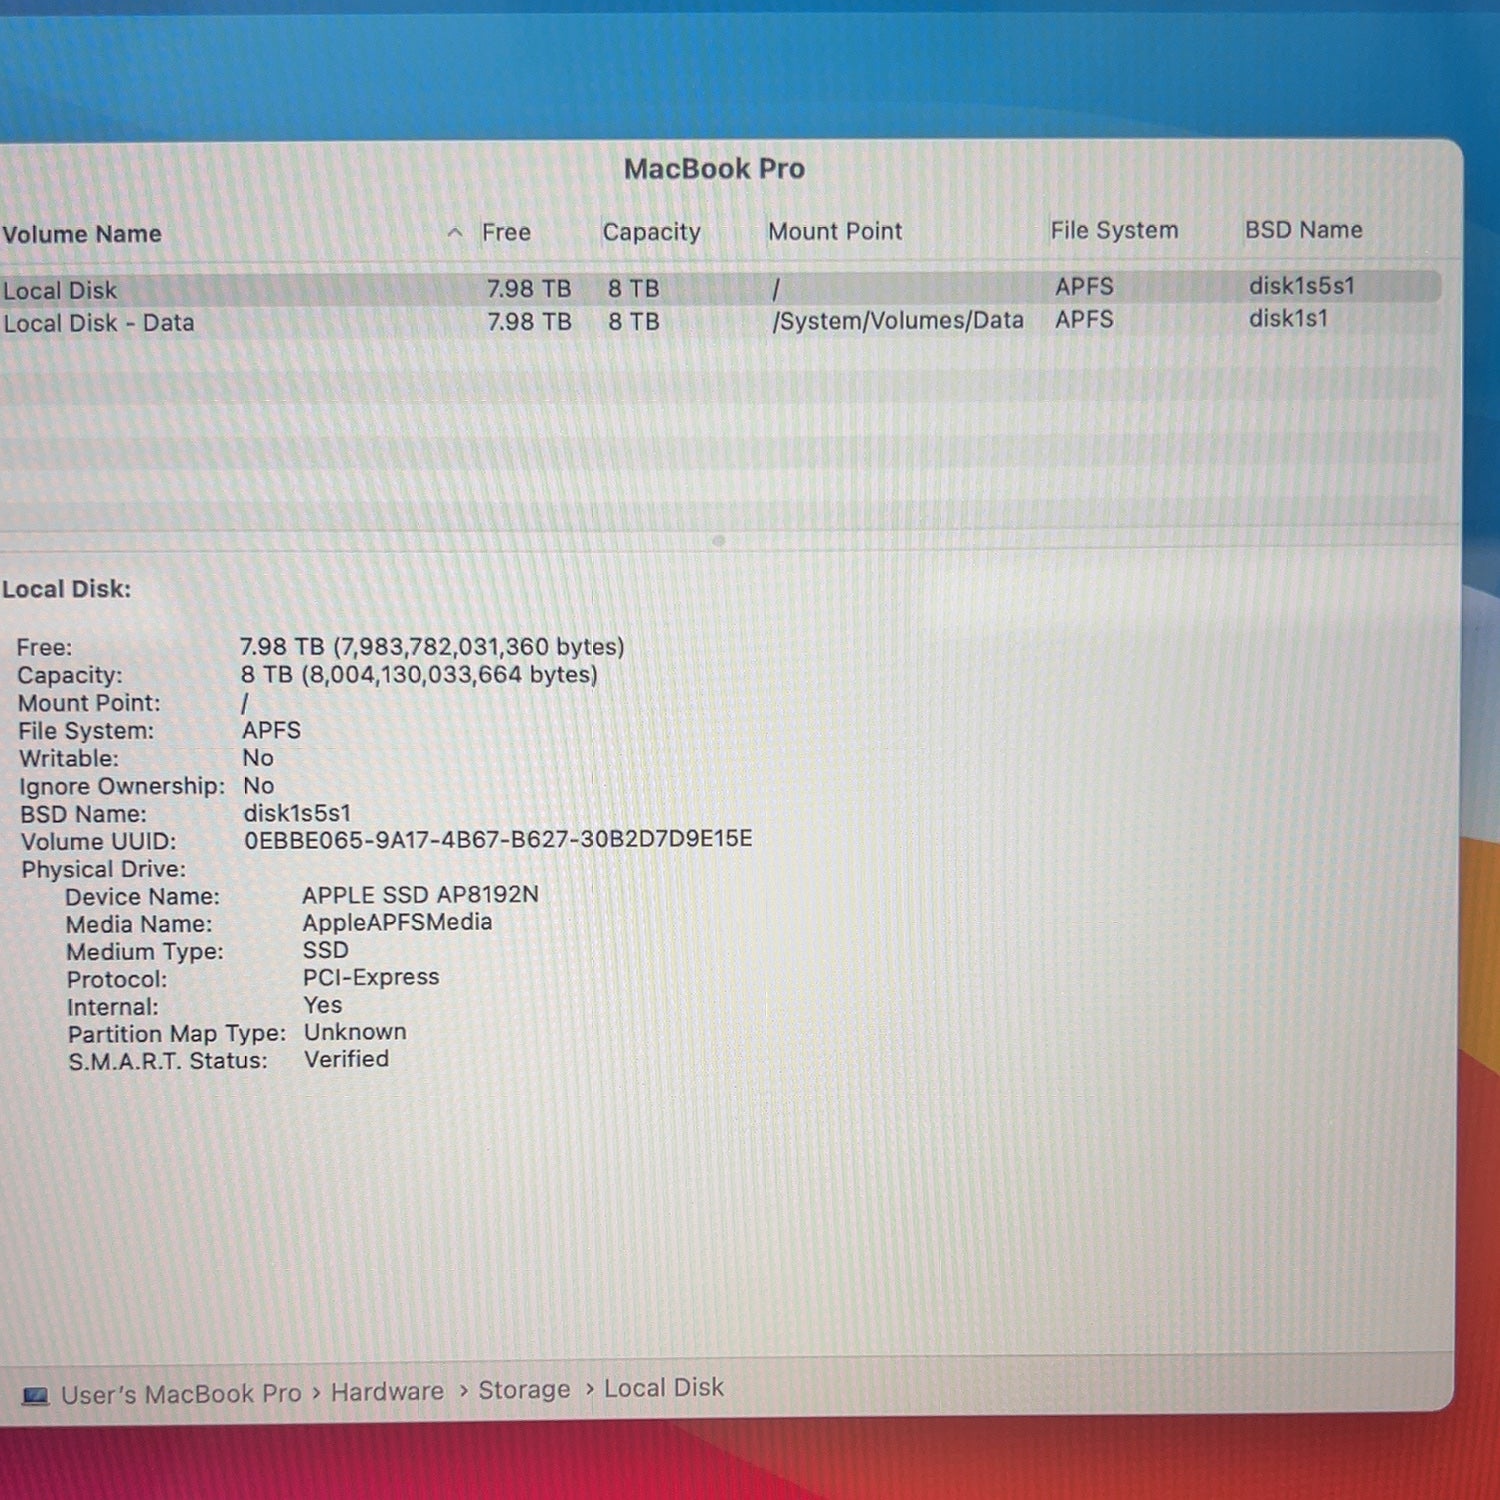Screen dimensions: 1500x1500
Task: Click the laptop icon in the path bar
Action: click(35, 1395)
